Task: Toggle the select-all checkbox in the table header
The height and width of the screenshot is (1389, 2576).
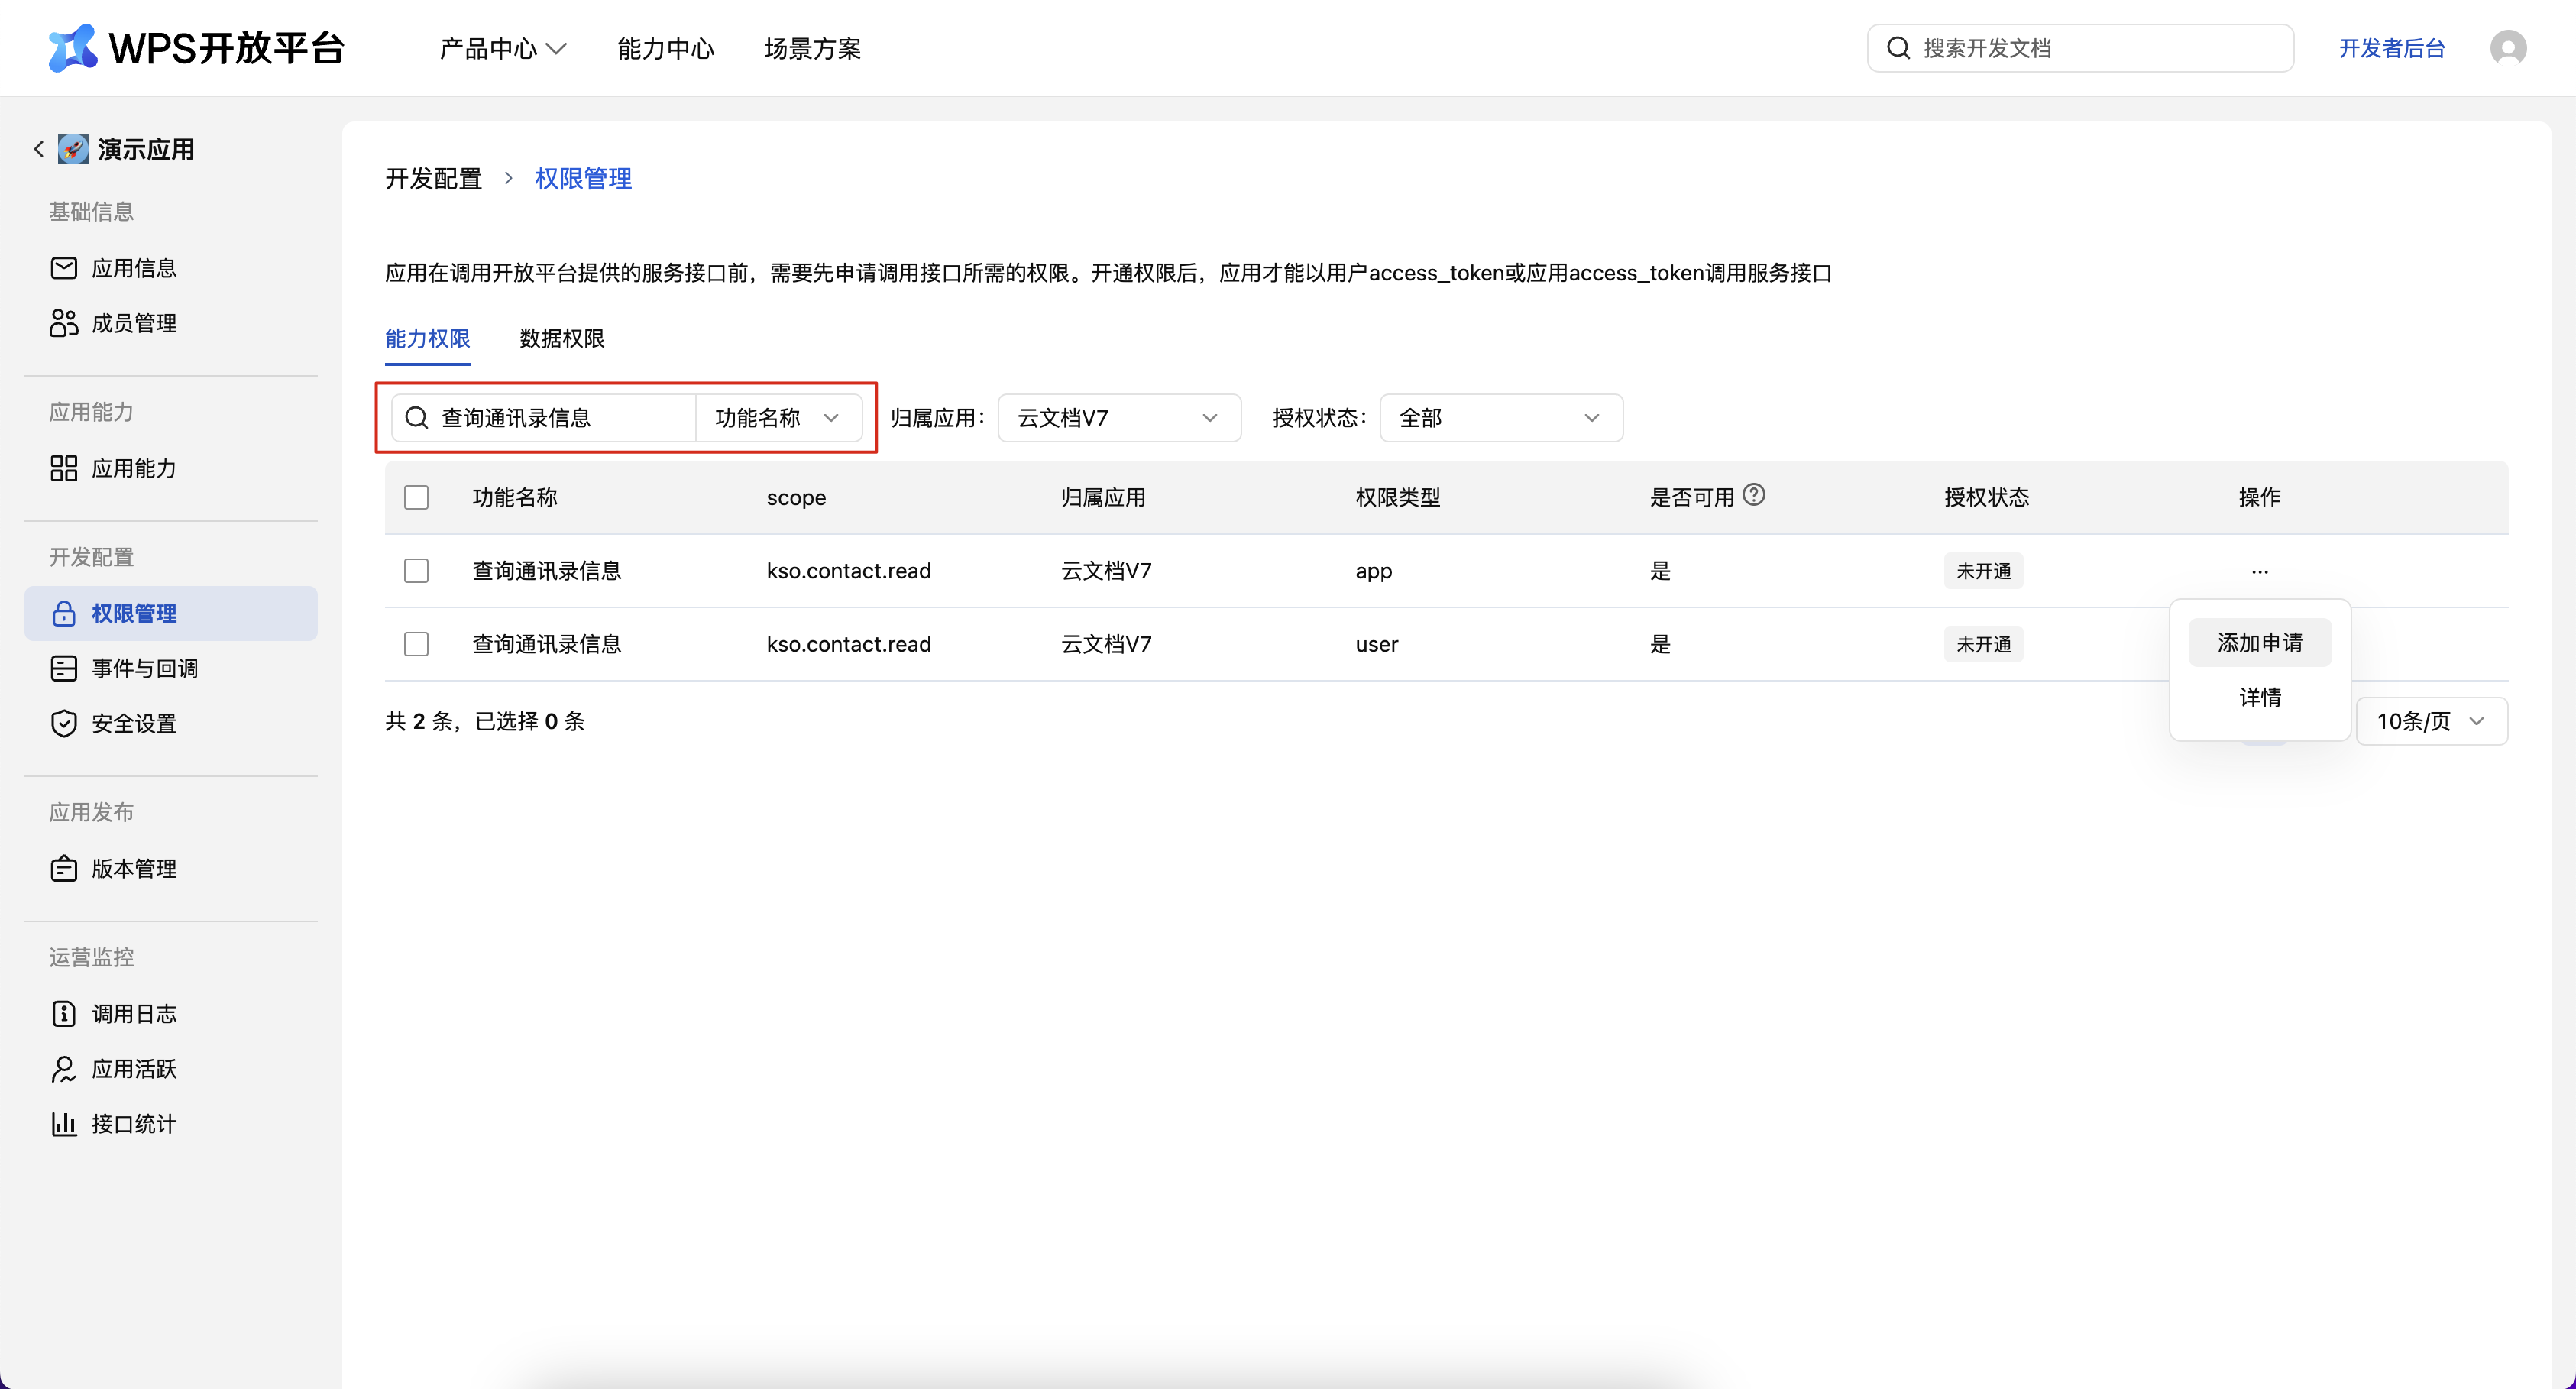Action: (416, 497)
